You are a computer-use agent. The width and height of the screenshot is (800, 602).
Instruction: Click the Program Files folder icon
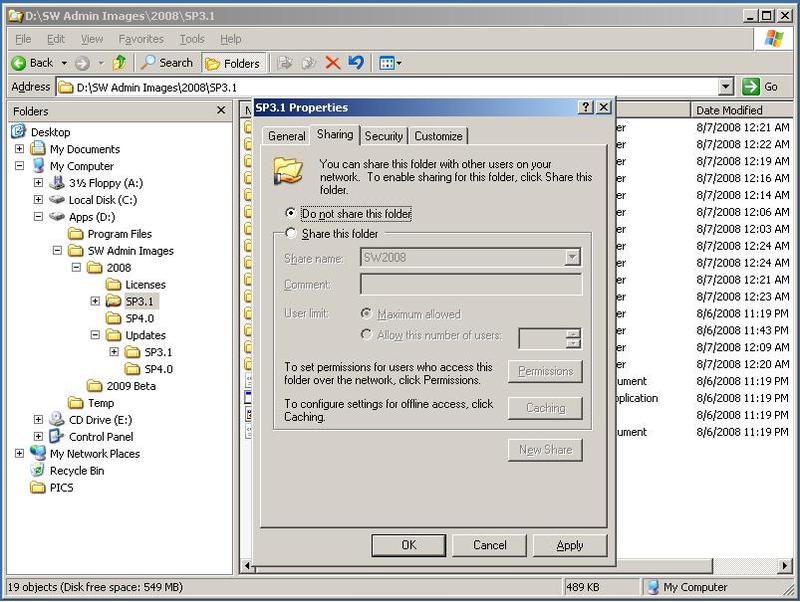click(x=76, y=234)
